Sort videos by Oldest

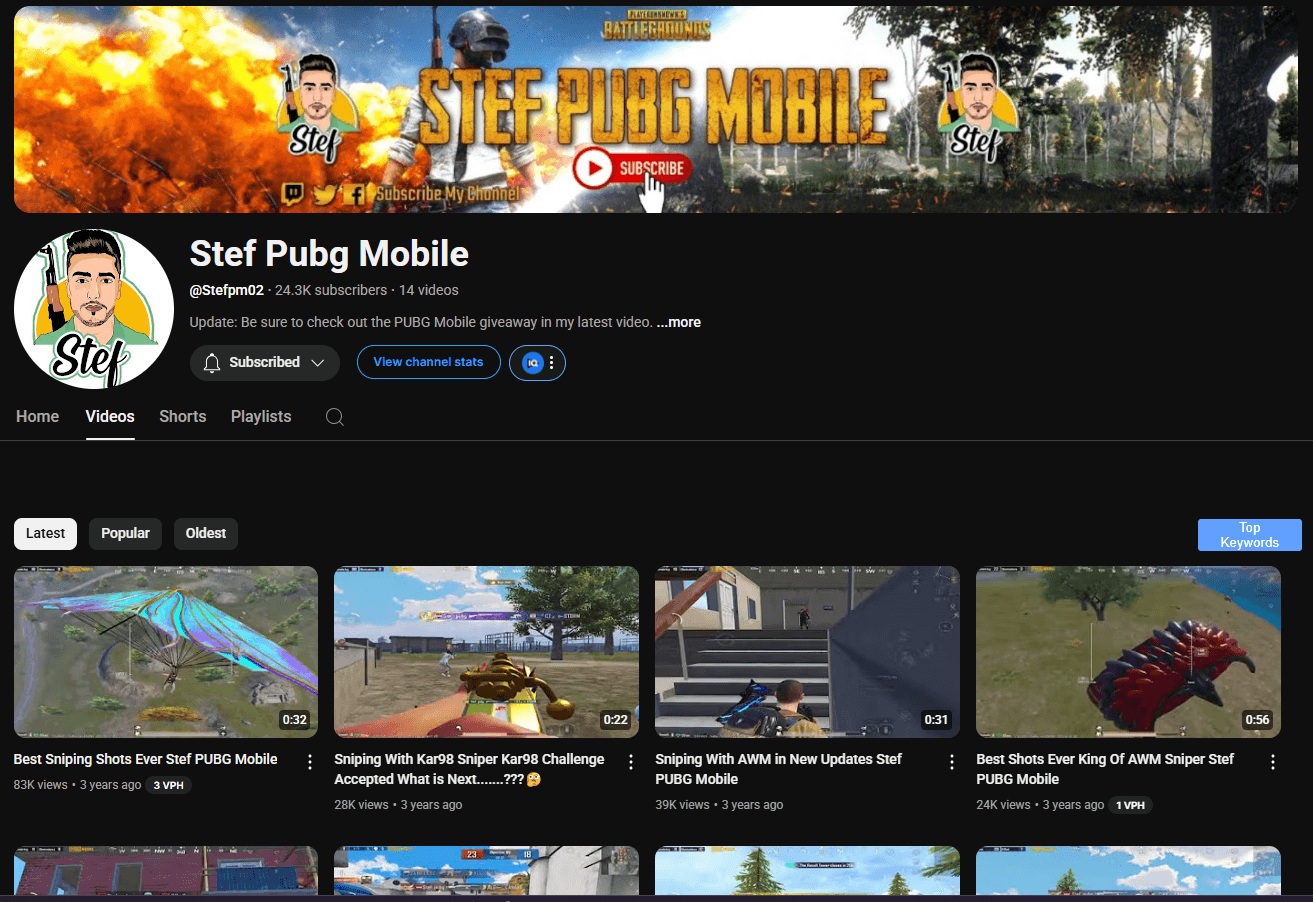click(206, 533)
